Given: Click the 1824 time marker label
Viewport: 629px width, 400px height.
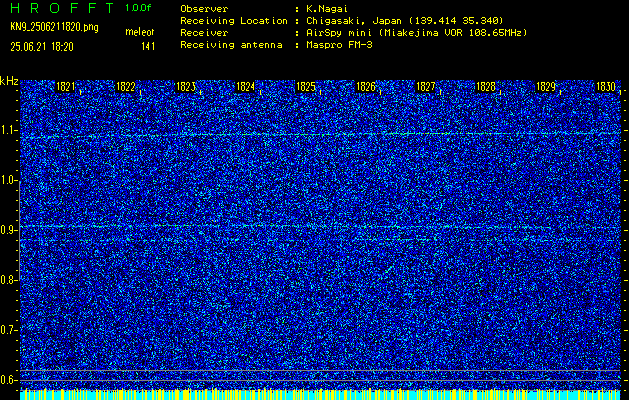Looking at the screenshot, I should click(x=246, y=87).
